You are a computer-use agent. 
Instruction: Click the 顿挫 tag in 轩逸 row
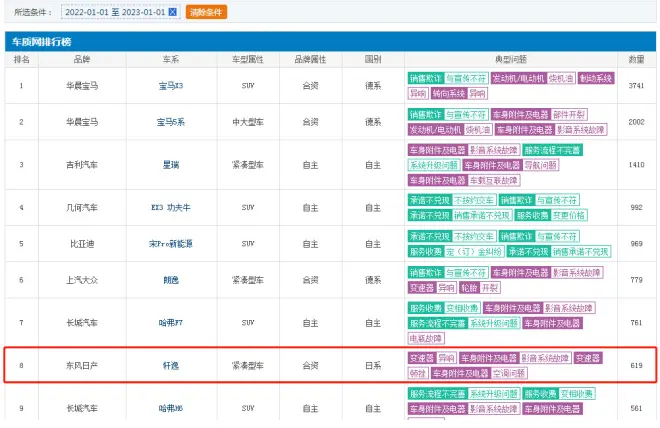(x=418, y=373)
